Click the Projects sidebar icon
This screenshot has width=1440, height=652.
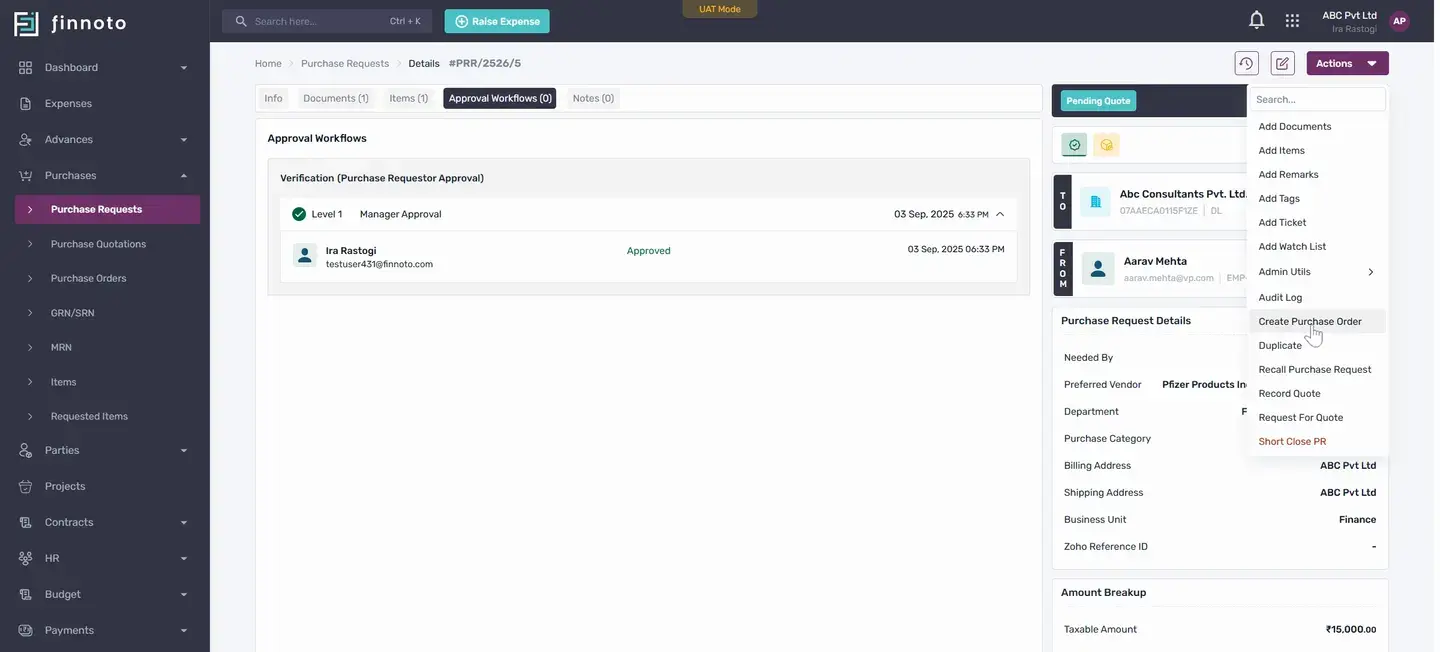pos(26,486)
